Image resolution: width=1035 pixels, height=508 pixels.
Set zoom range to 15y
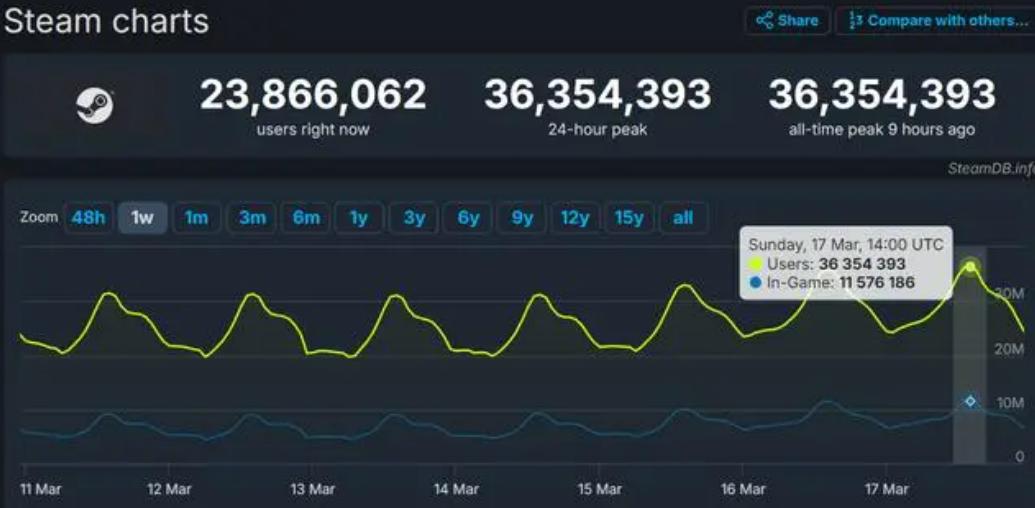pos(629,218)
